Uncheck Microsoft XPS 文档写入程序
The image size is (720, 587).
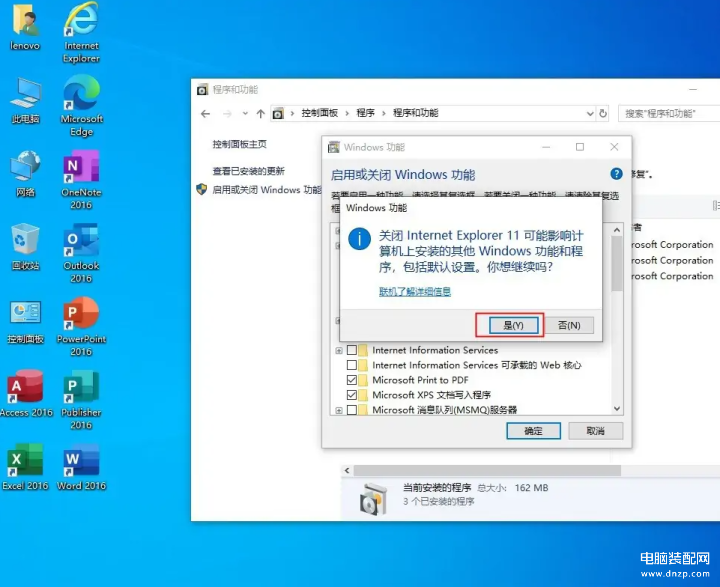pyautogui.click(x=352, y=395)
